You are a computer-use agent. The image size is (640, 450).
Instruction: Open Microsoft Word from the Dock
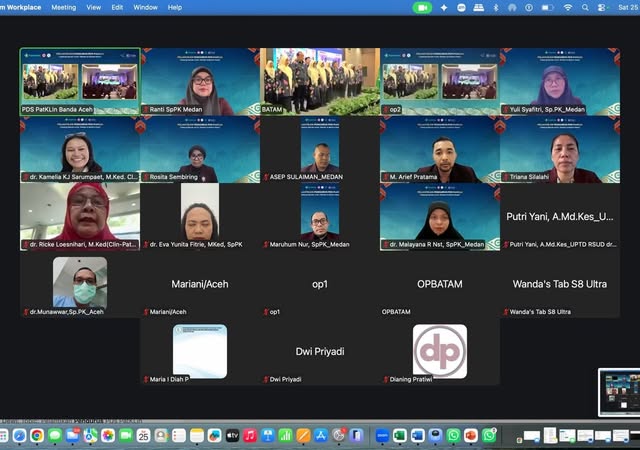(x=418, y=436)
